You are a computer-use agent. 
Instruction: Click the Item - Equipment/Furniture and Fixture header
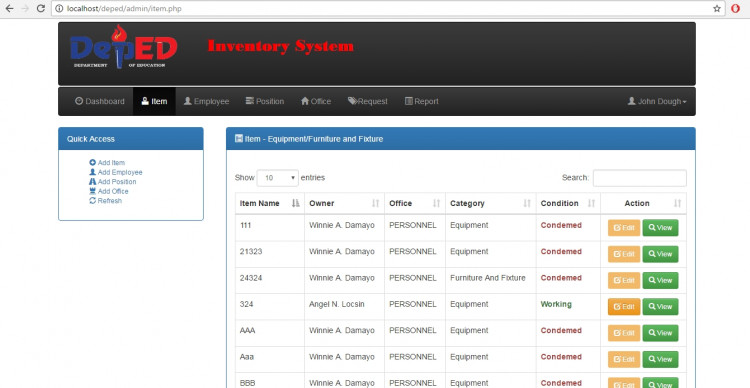click(461, 139)
